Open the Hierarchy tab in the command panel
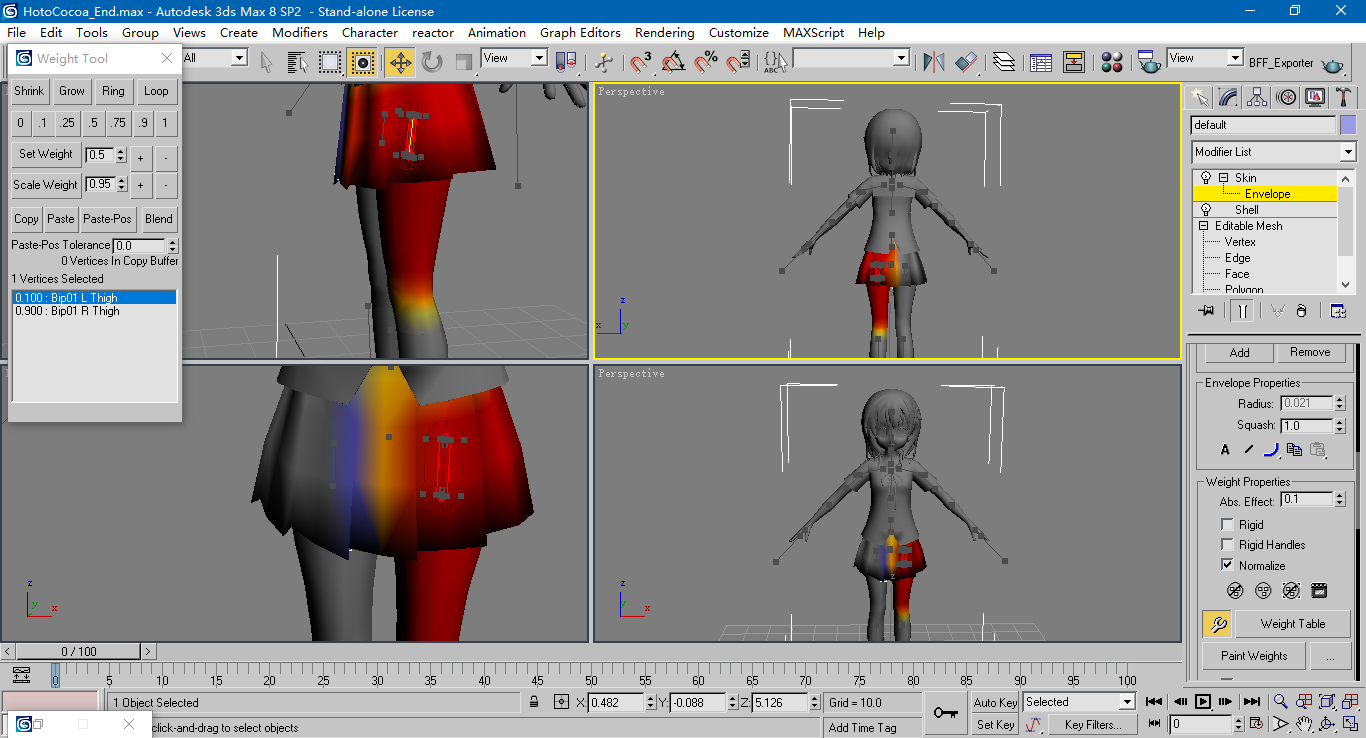The width and height of the screenshot is (1366, 738). point(1257,97)
